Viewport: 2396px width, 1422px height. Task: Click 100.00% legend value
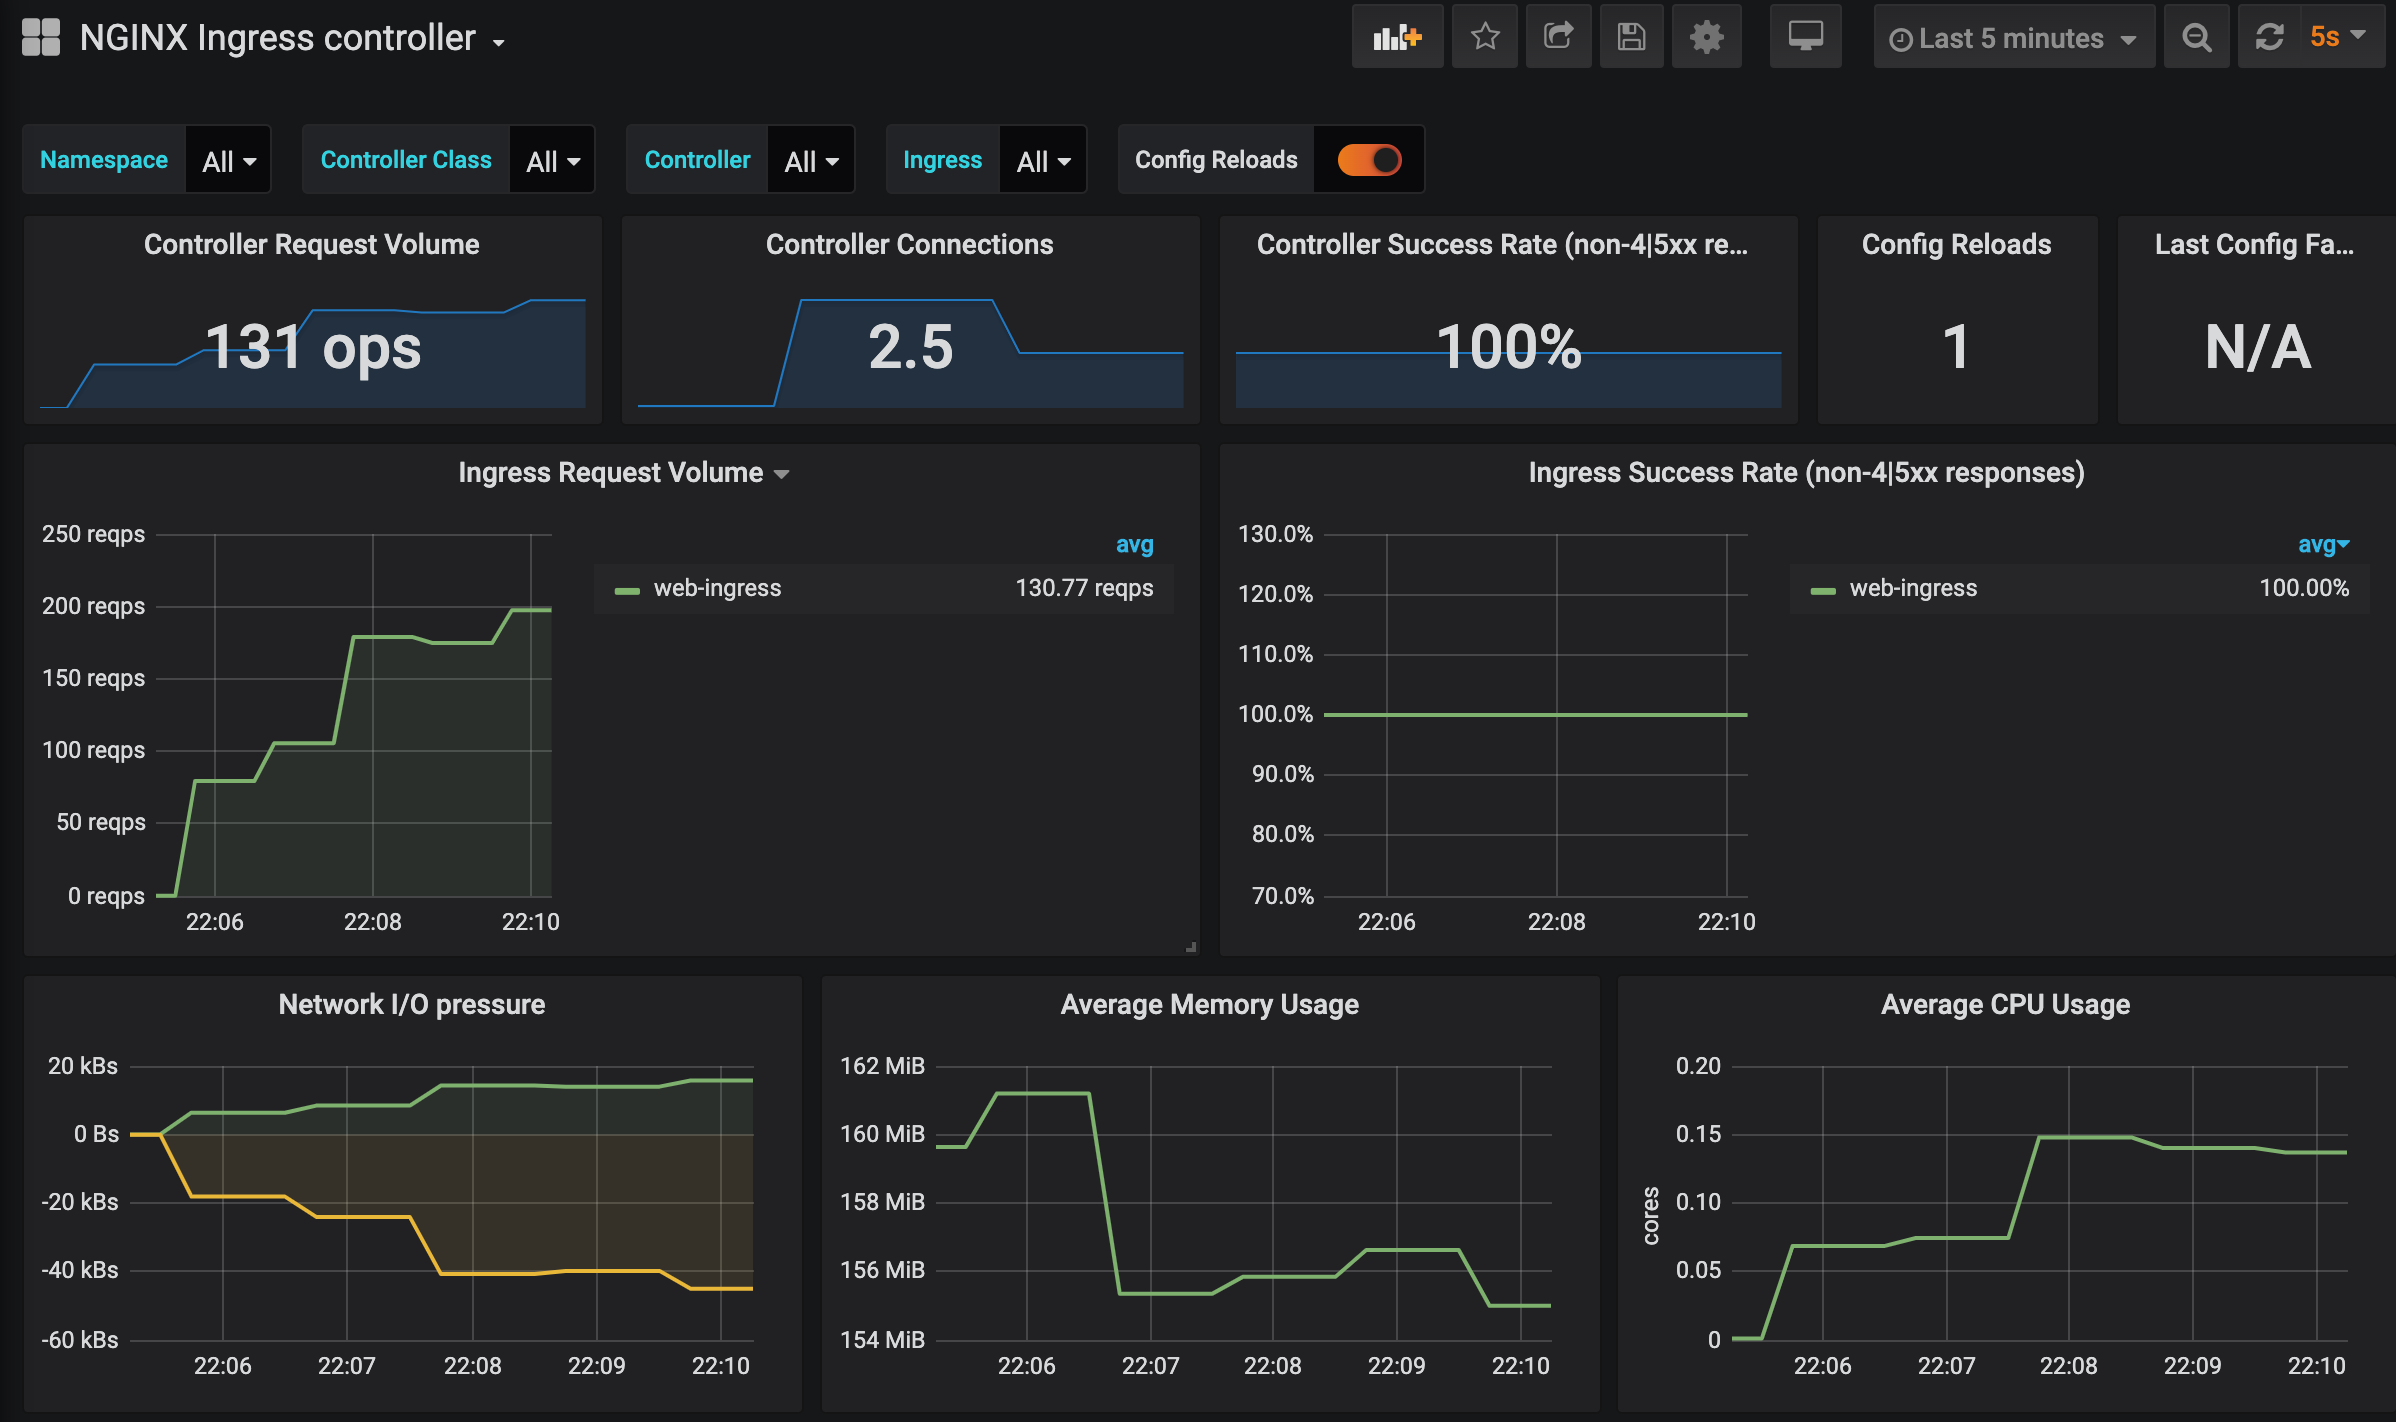(x=2304, y=588)
